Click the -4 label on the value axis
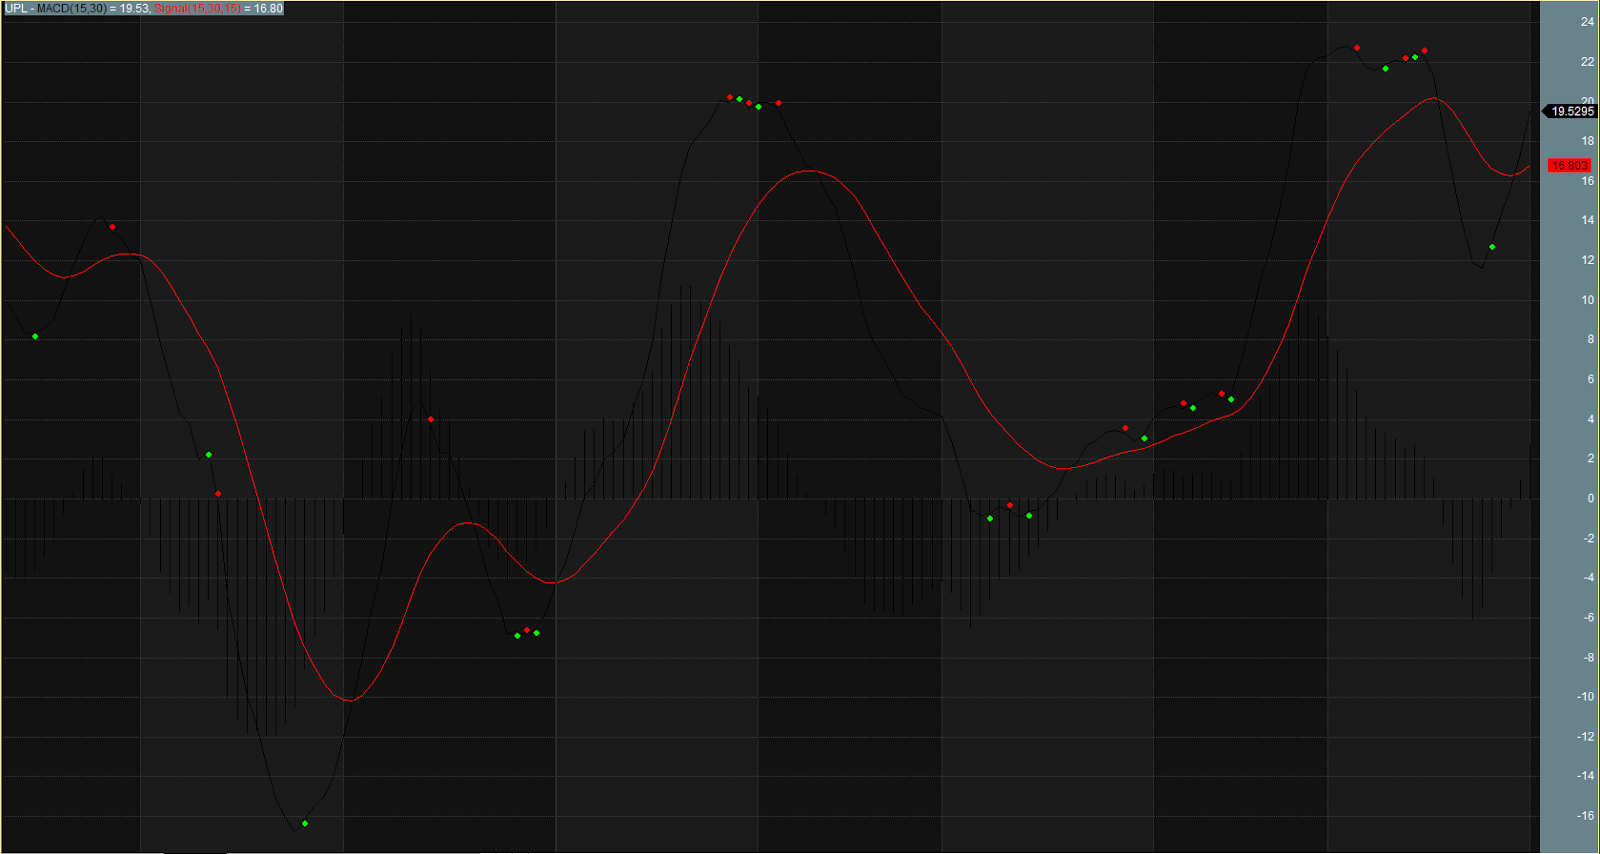The height and width of the screenshot is (854, 1600). (1588, 577)
